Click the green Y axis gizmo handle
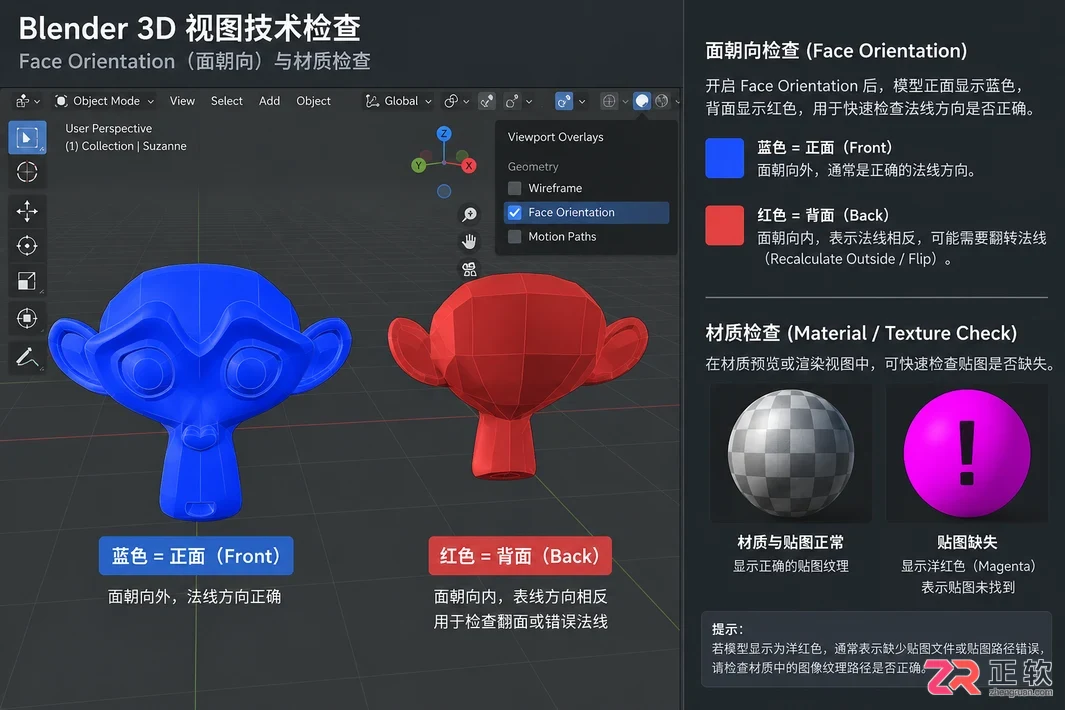This screenshot has height=710, width=1065. pyautogui.click(x=418, y=165)
